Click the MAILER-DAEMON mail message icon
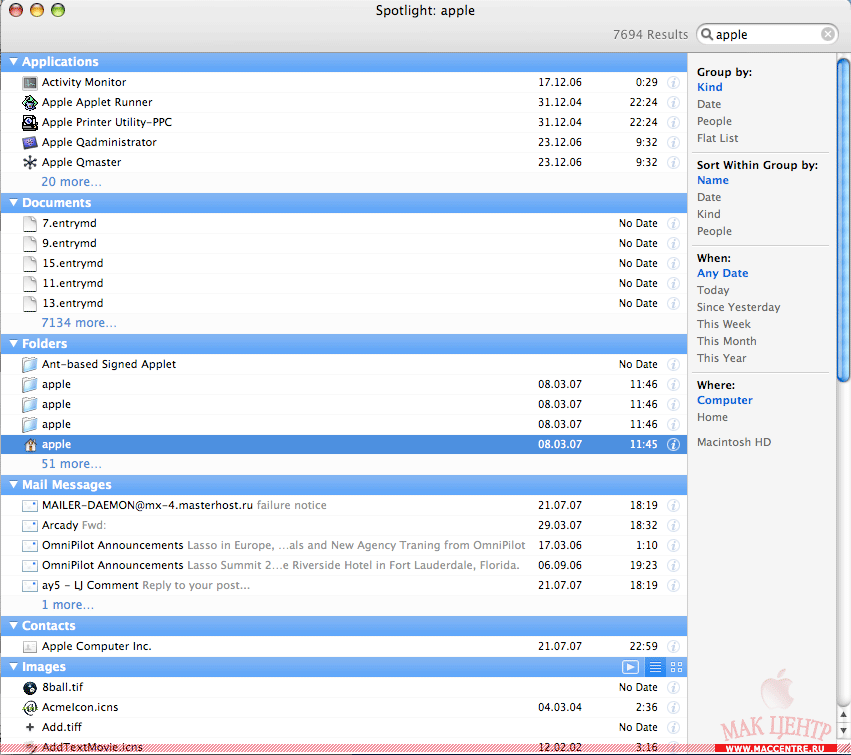 tap(29, 506)
